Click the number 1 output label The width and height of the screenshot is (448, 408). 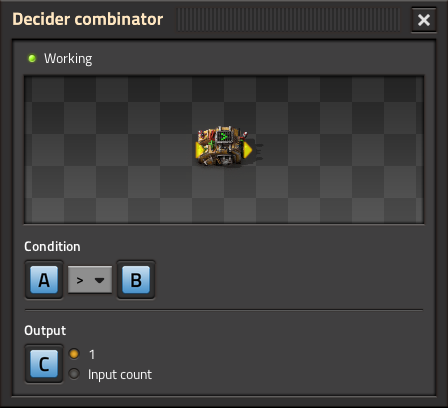point(92,354)
